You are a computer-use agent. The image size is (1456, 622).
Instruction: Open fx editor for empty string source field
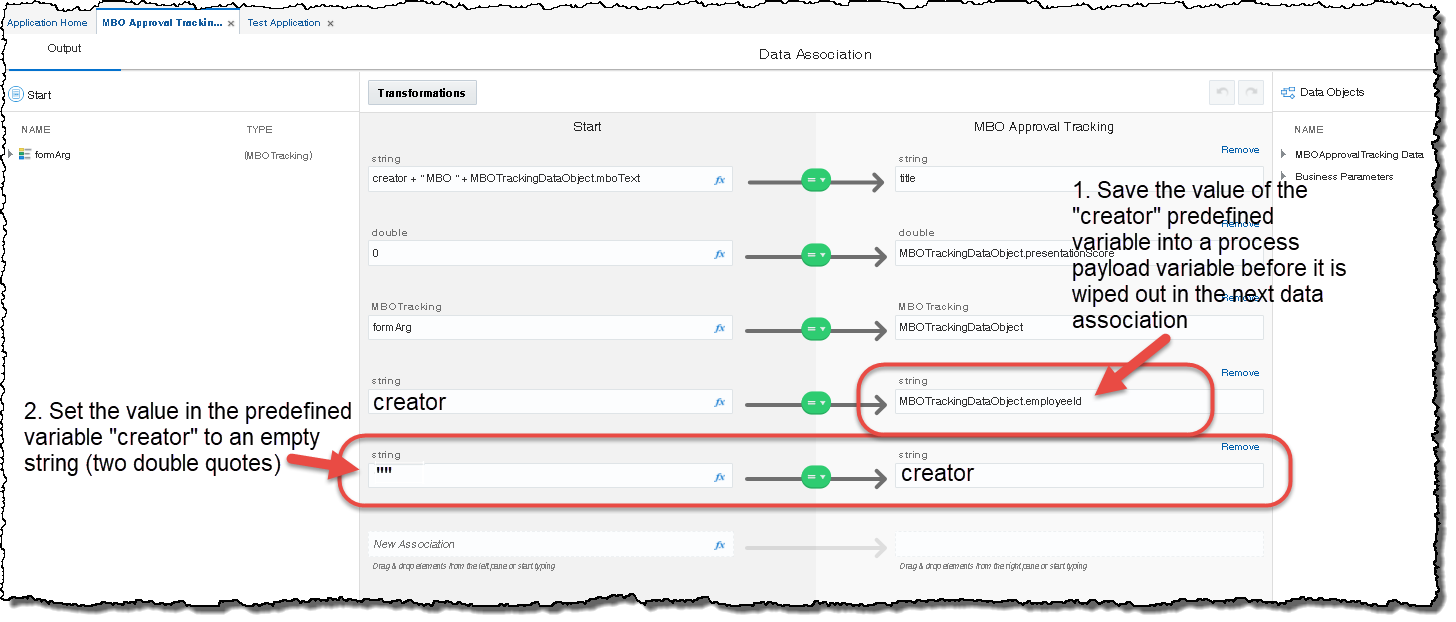pyautogui.click(x=719, y=477)
